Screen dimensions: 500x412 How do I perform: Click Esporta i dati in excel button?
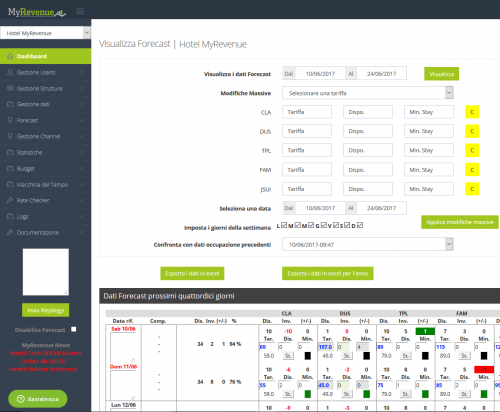[x=192, y=273]
